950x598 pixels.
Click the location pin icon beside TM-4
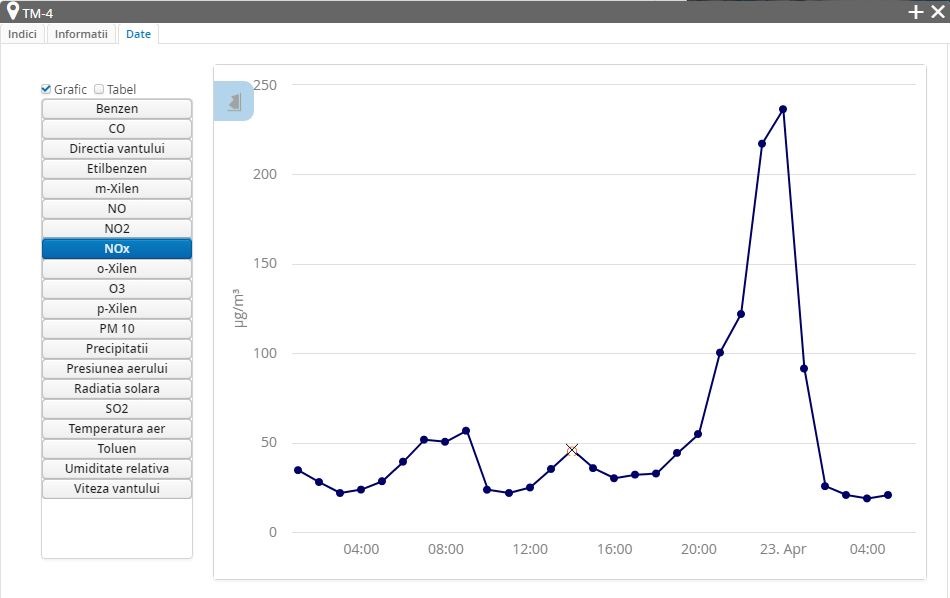click(12, 11)
